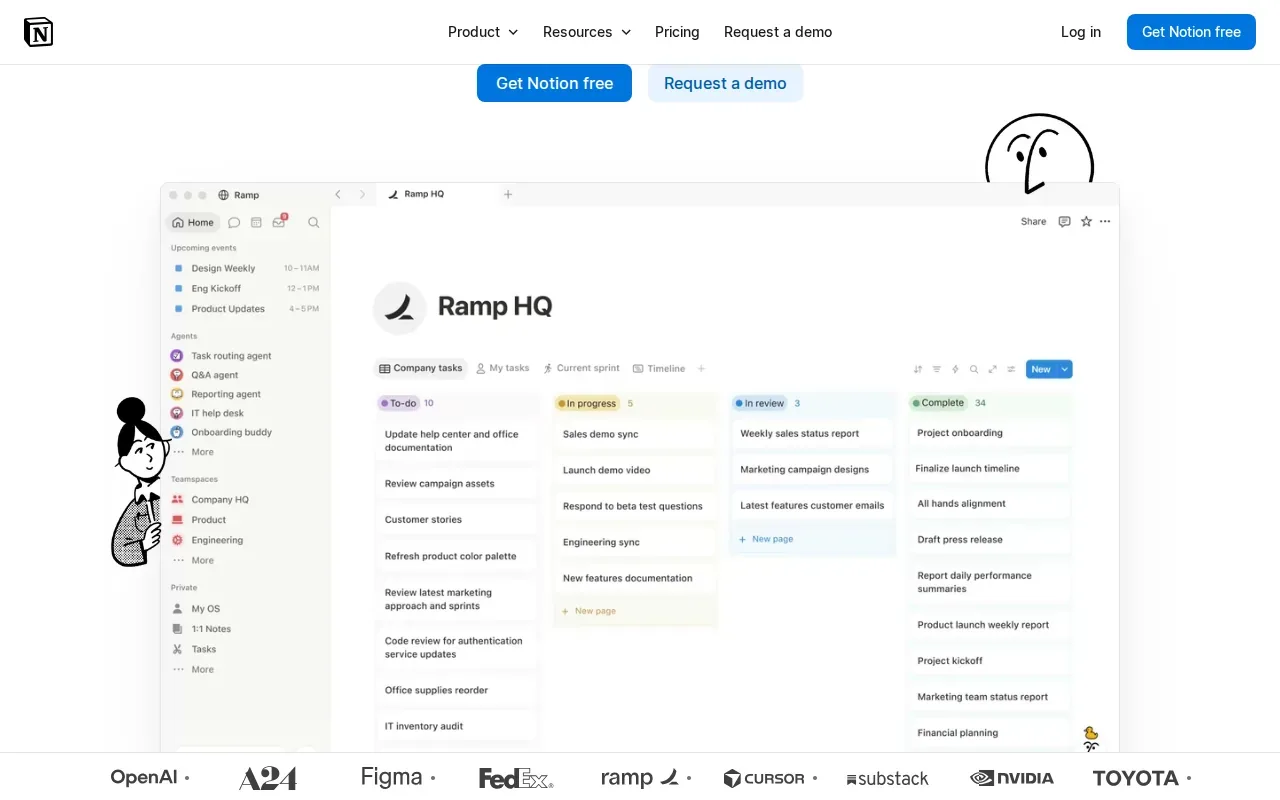1280x800 pixels.
Task: Open the inbox icon with red badge
Action: [x=279, y=222]
